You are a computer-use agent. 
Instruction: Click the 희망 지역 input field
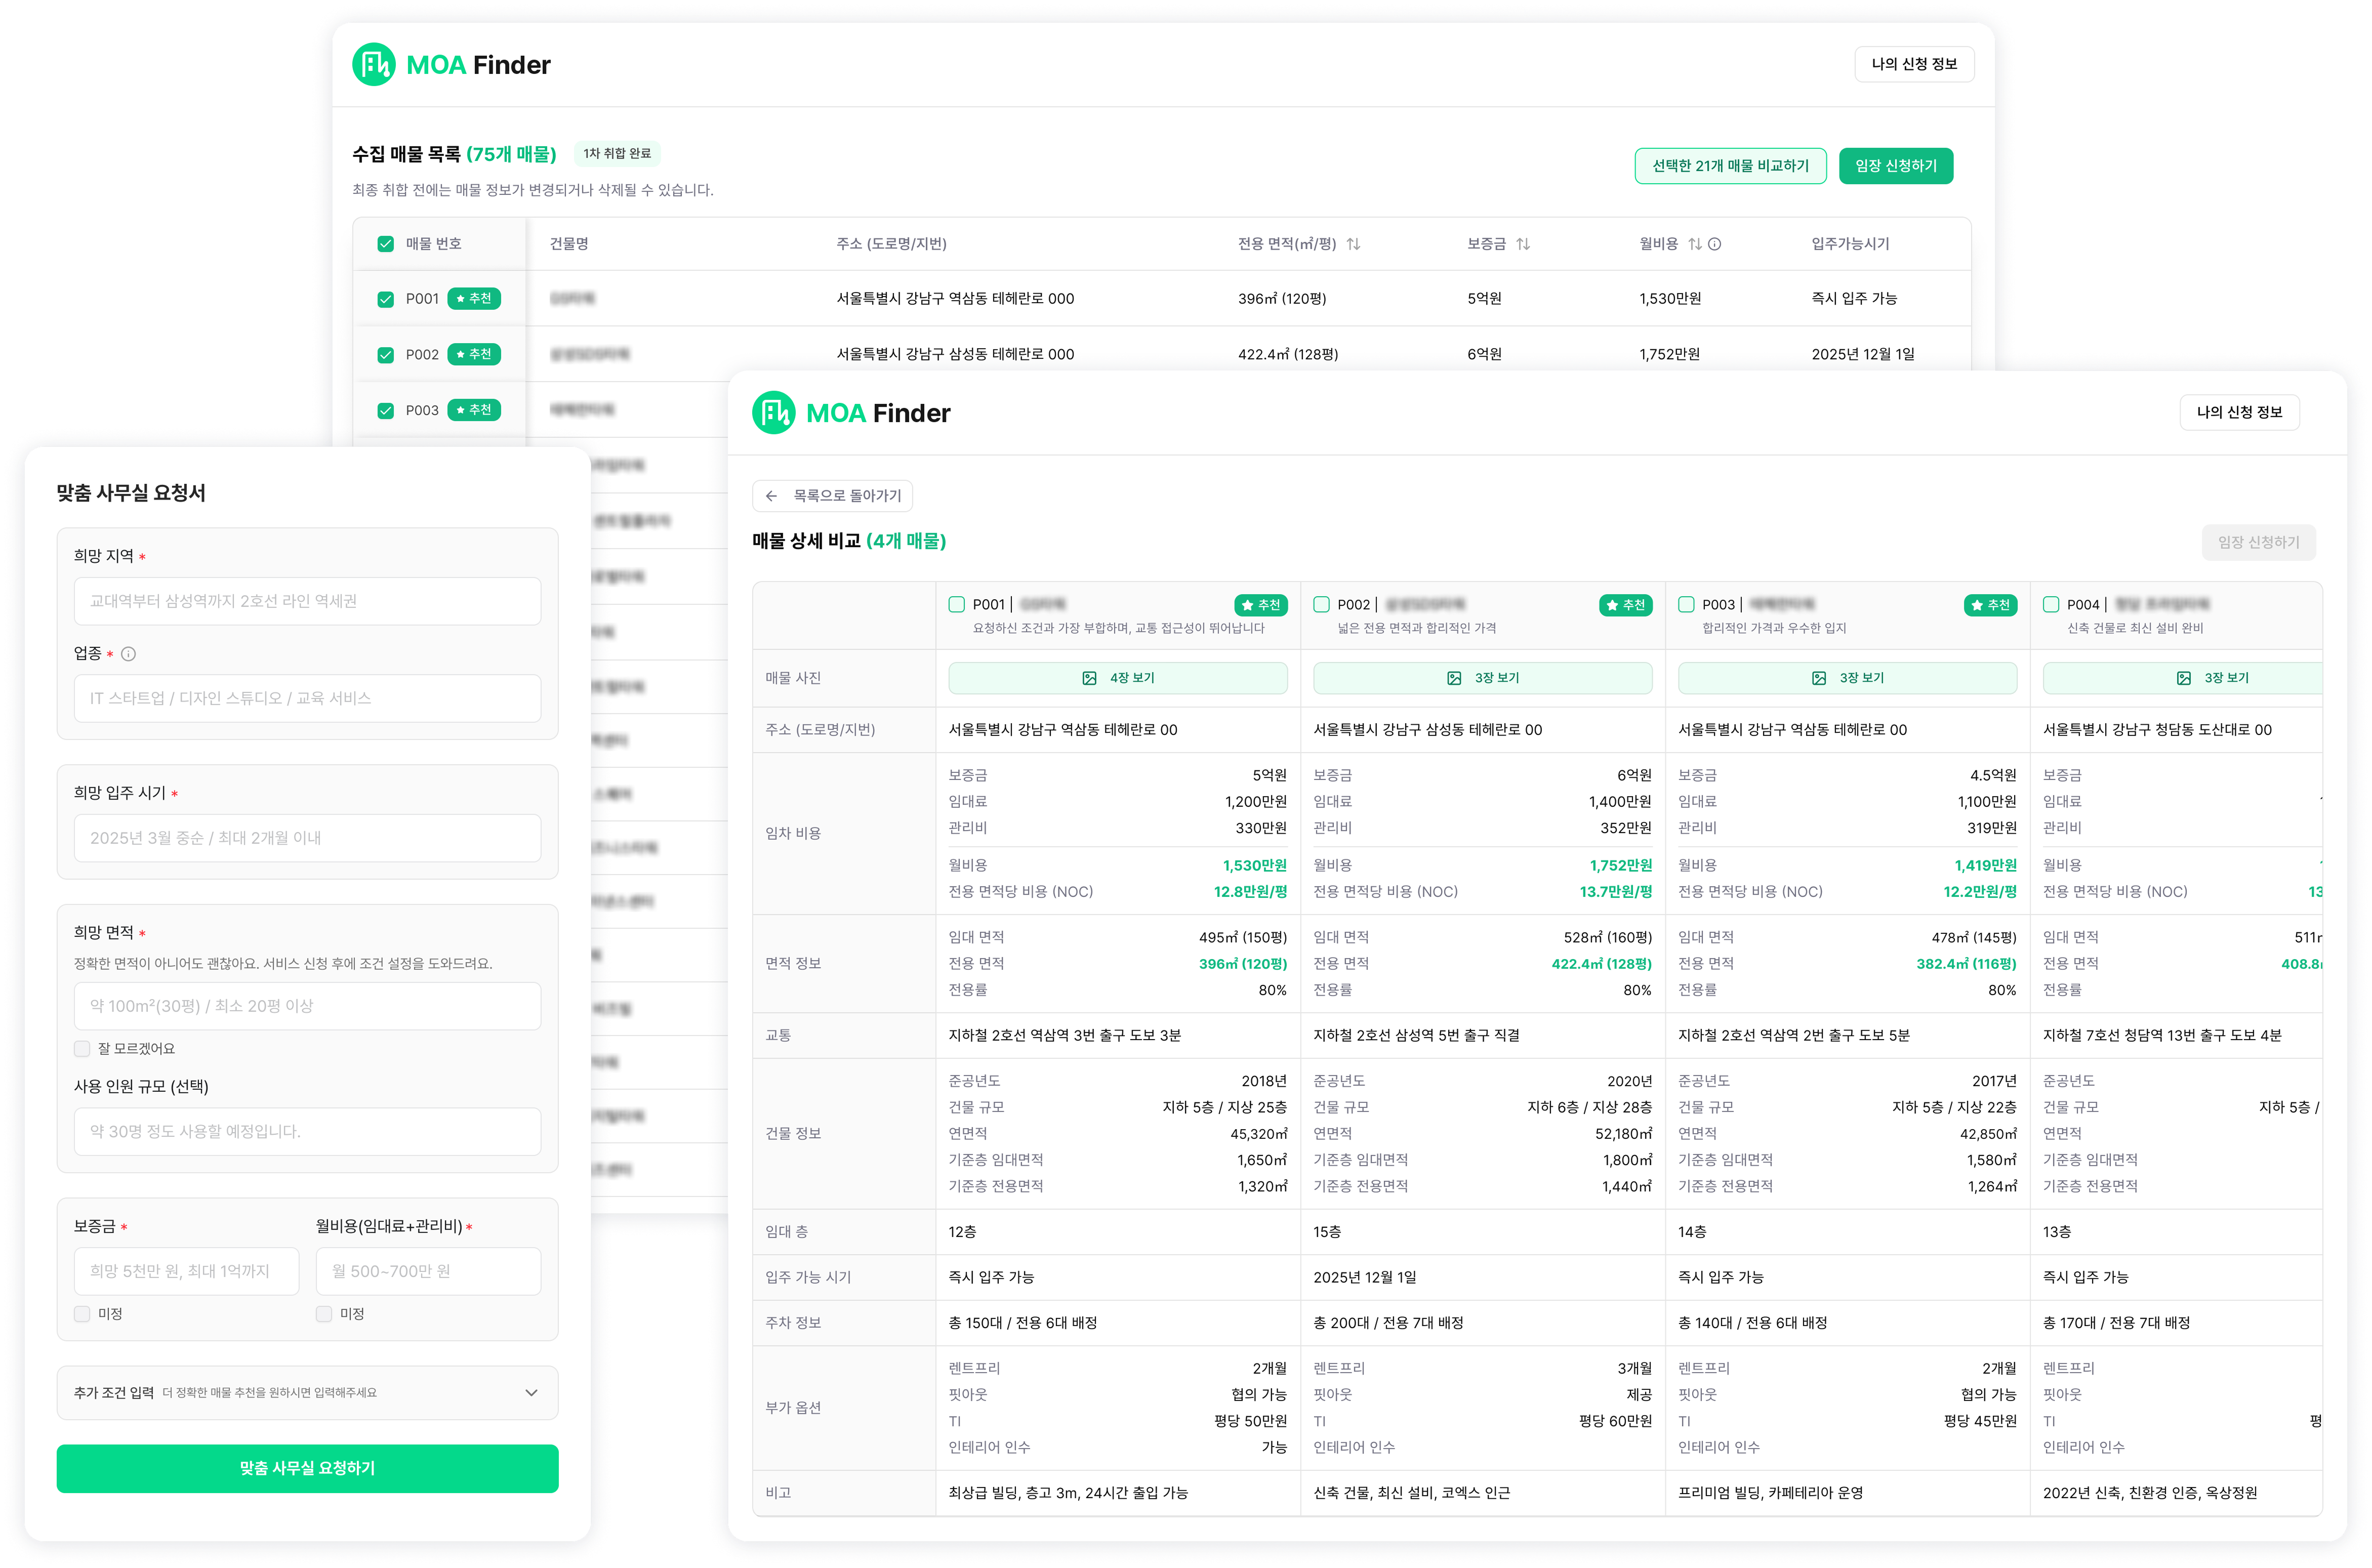click(307, 601)
